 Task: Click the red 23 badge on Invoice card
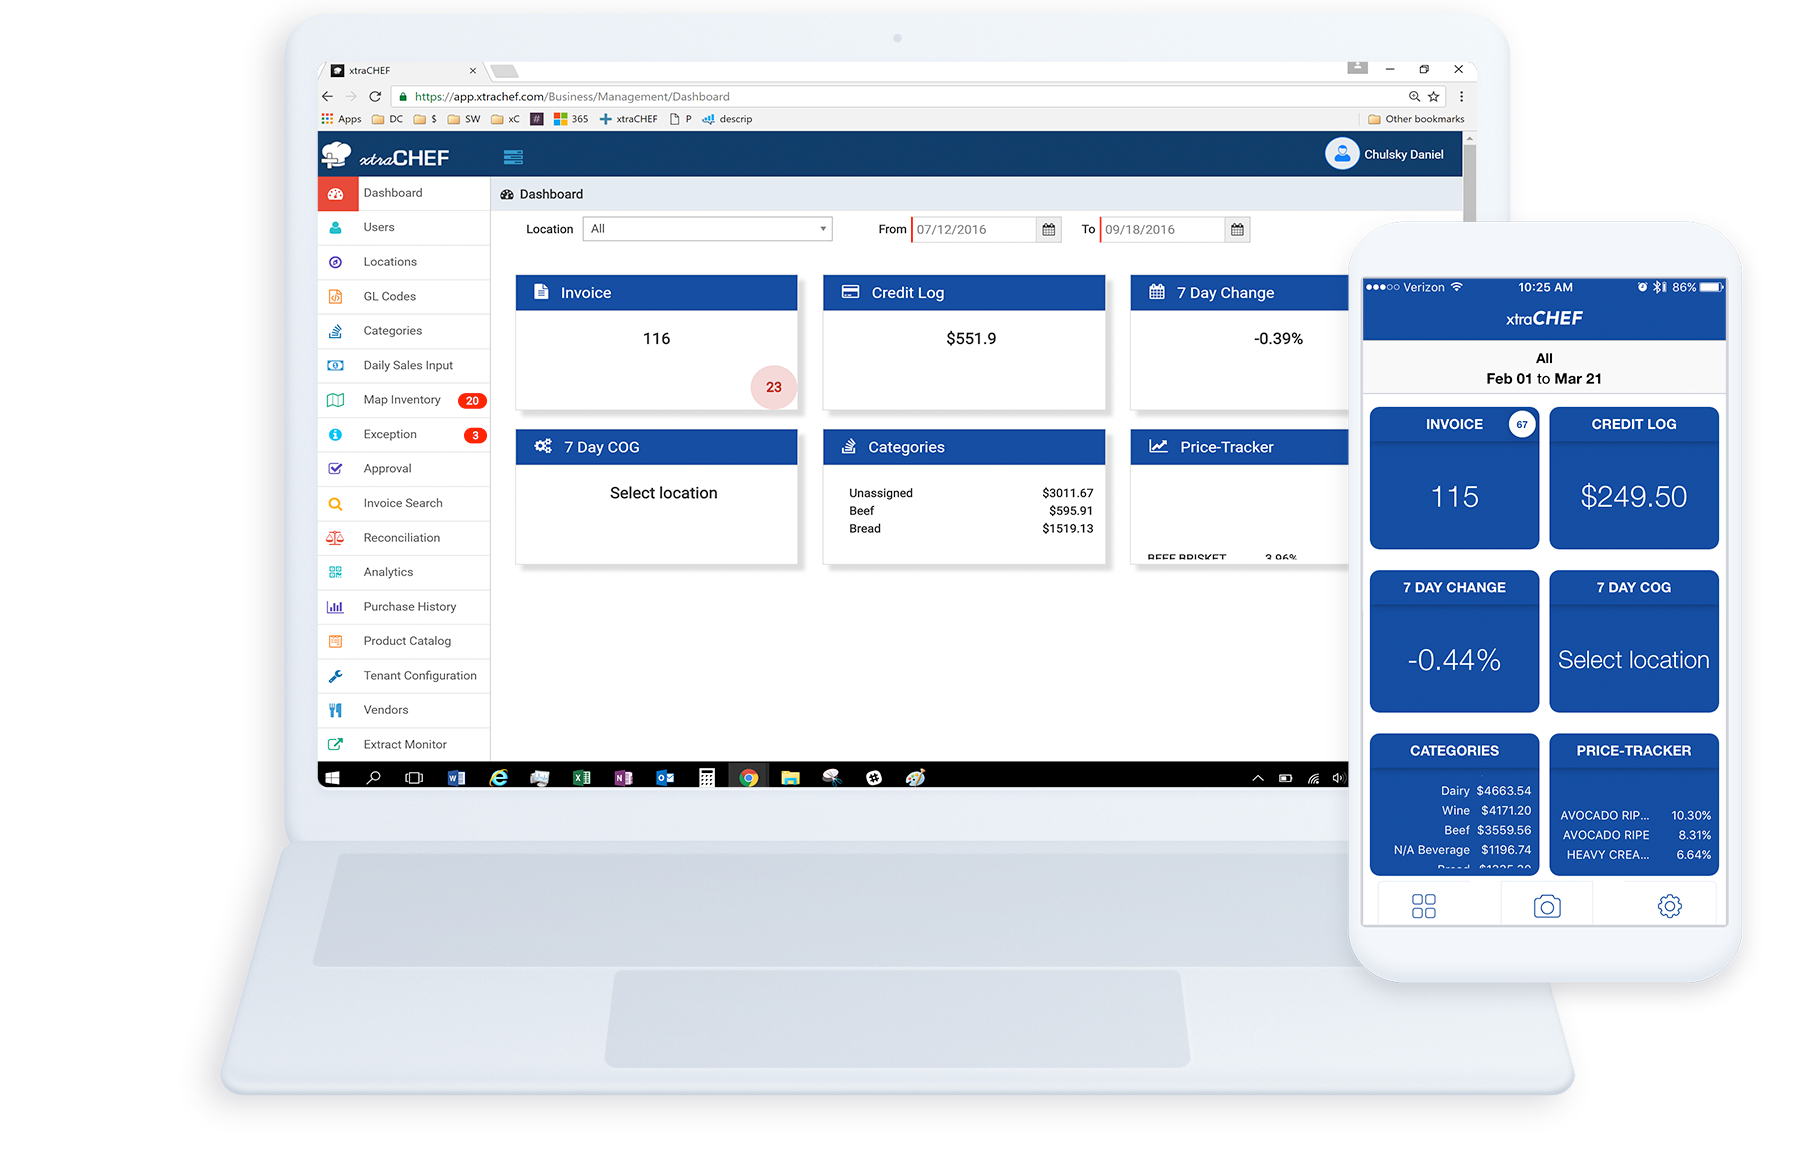click(x=774, y=387)
